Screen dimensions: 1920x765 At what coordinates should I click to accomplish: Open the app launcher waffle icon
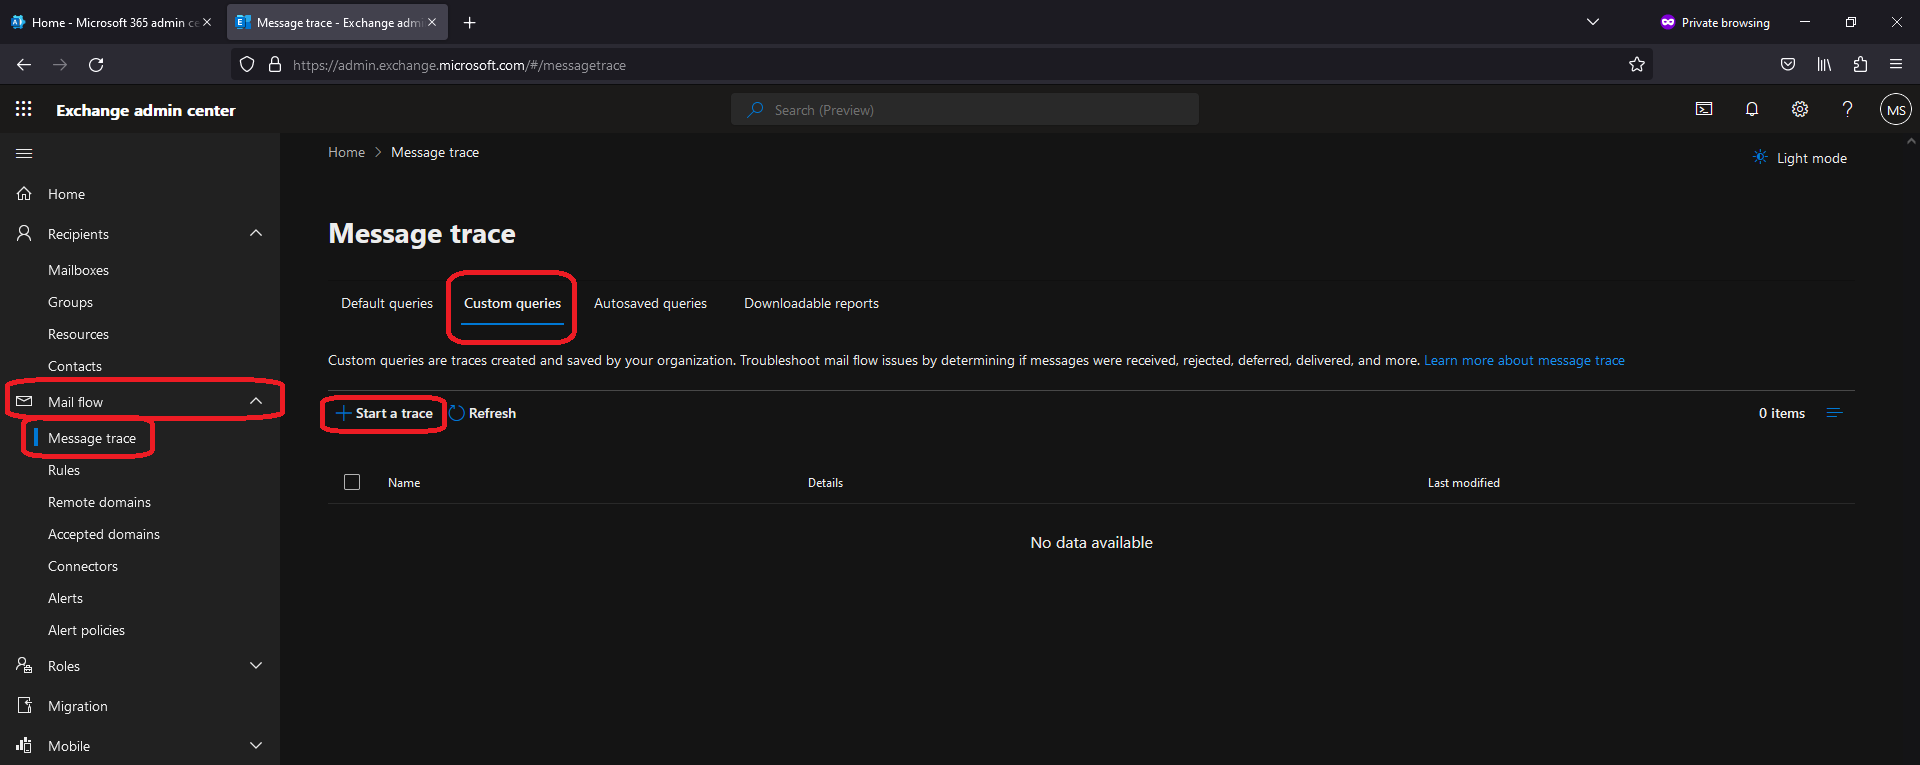tap(24, 109)
